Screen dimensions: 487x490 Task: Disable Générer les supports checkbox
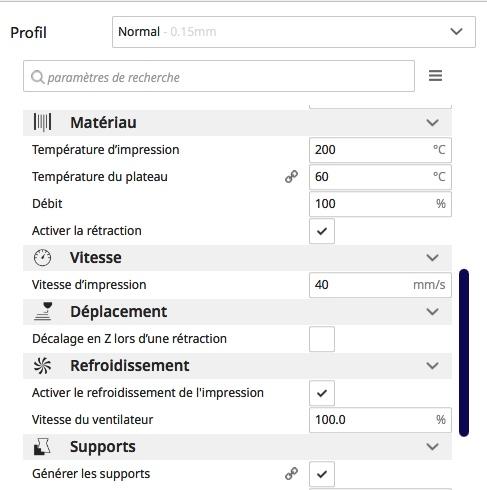pos(322,474)
